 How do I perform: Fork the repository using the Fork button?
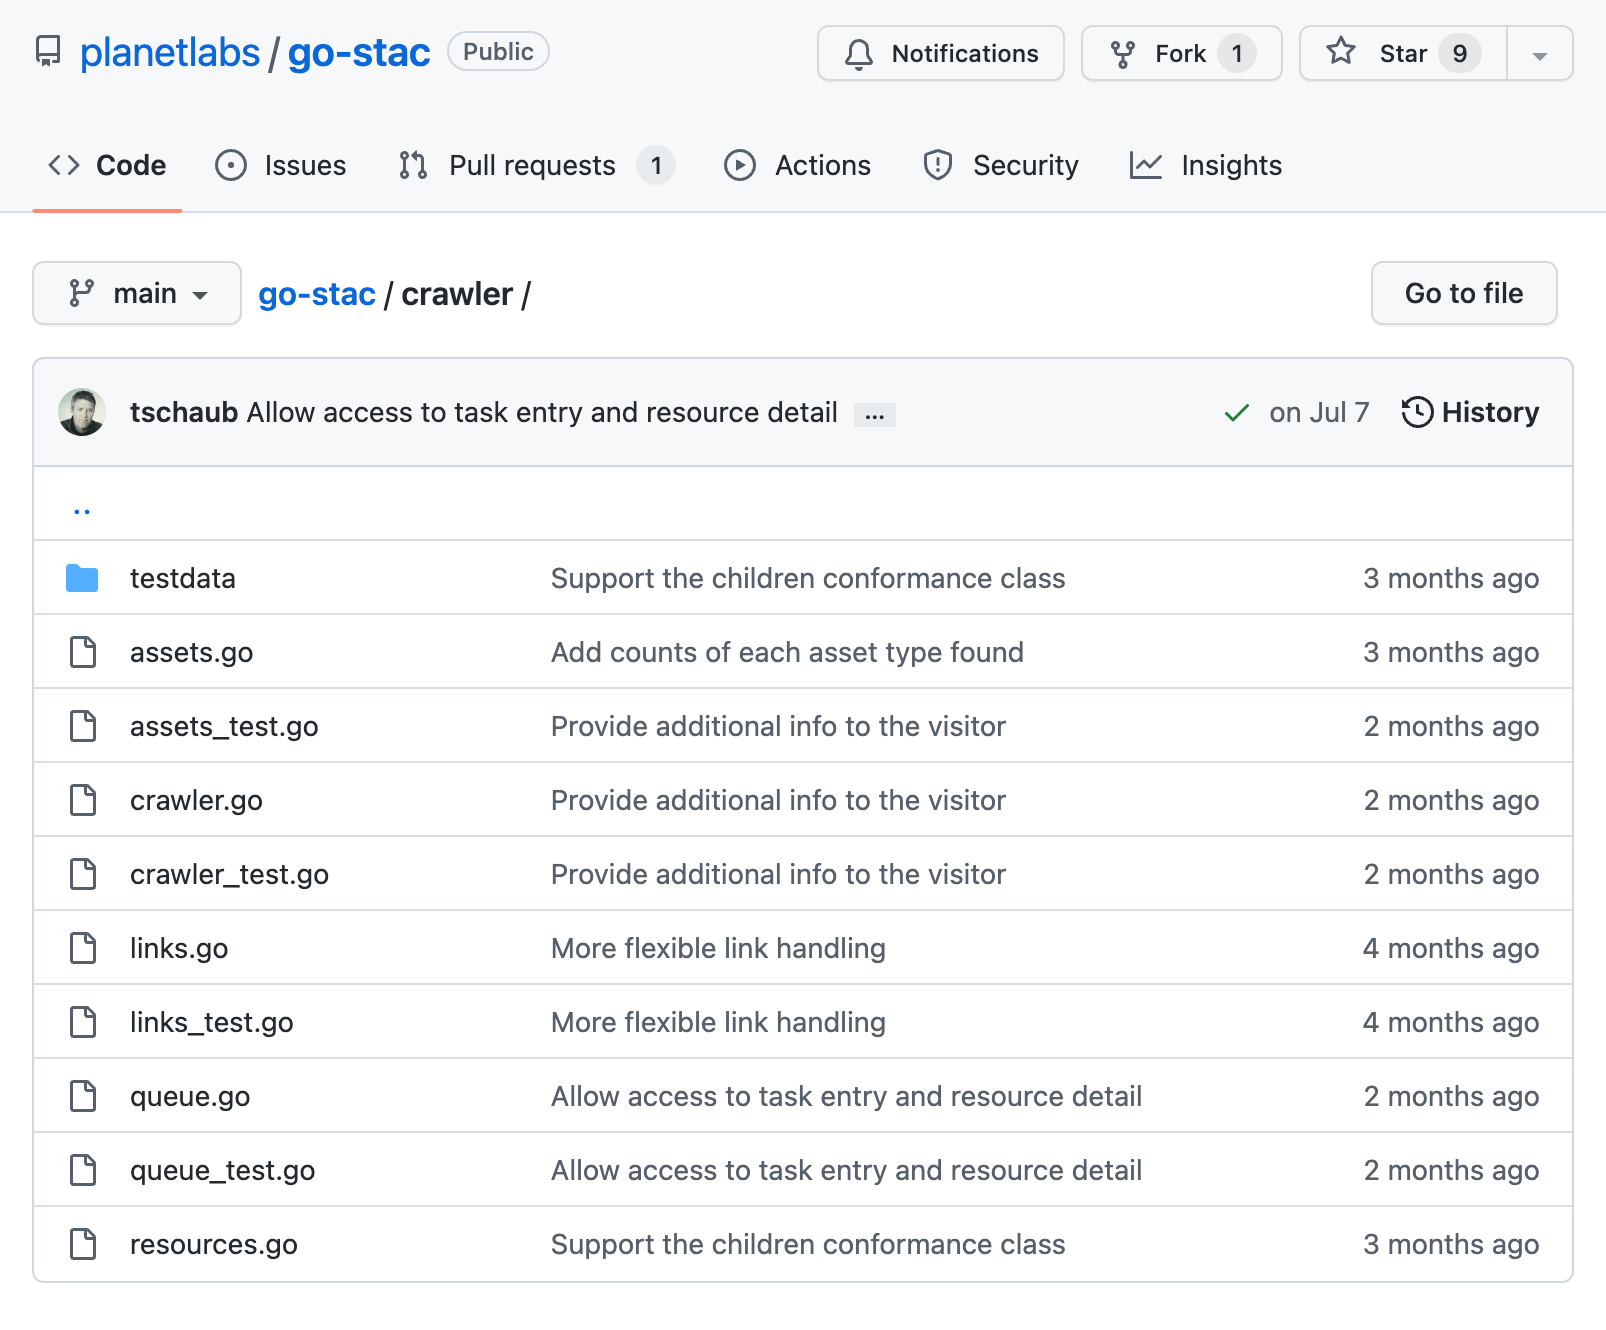point(1182,53)
